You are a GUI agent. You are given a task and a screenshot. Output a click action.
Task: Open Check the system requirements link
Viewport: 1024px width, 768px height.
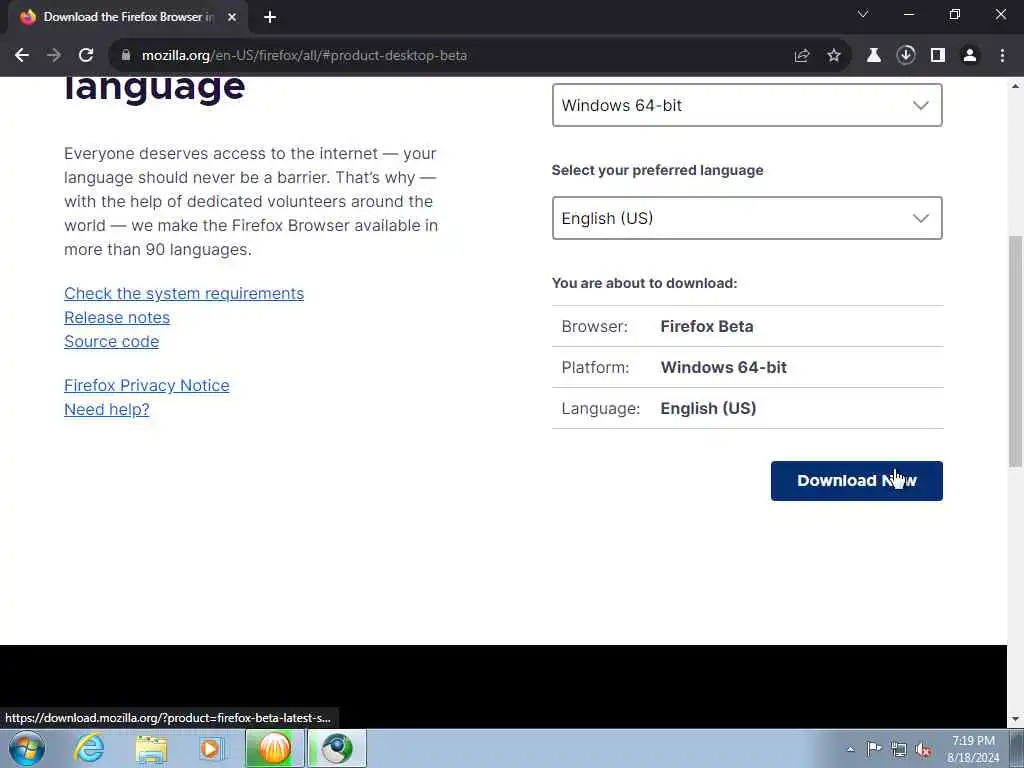pos(184,293)
